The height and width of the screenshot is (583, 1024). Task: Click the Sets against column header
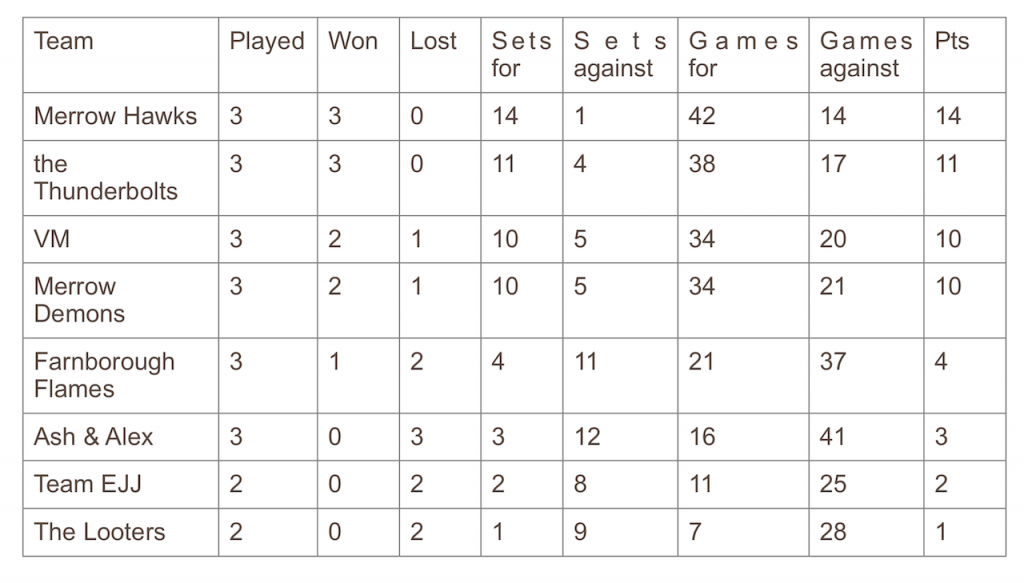620,55
